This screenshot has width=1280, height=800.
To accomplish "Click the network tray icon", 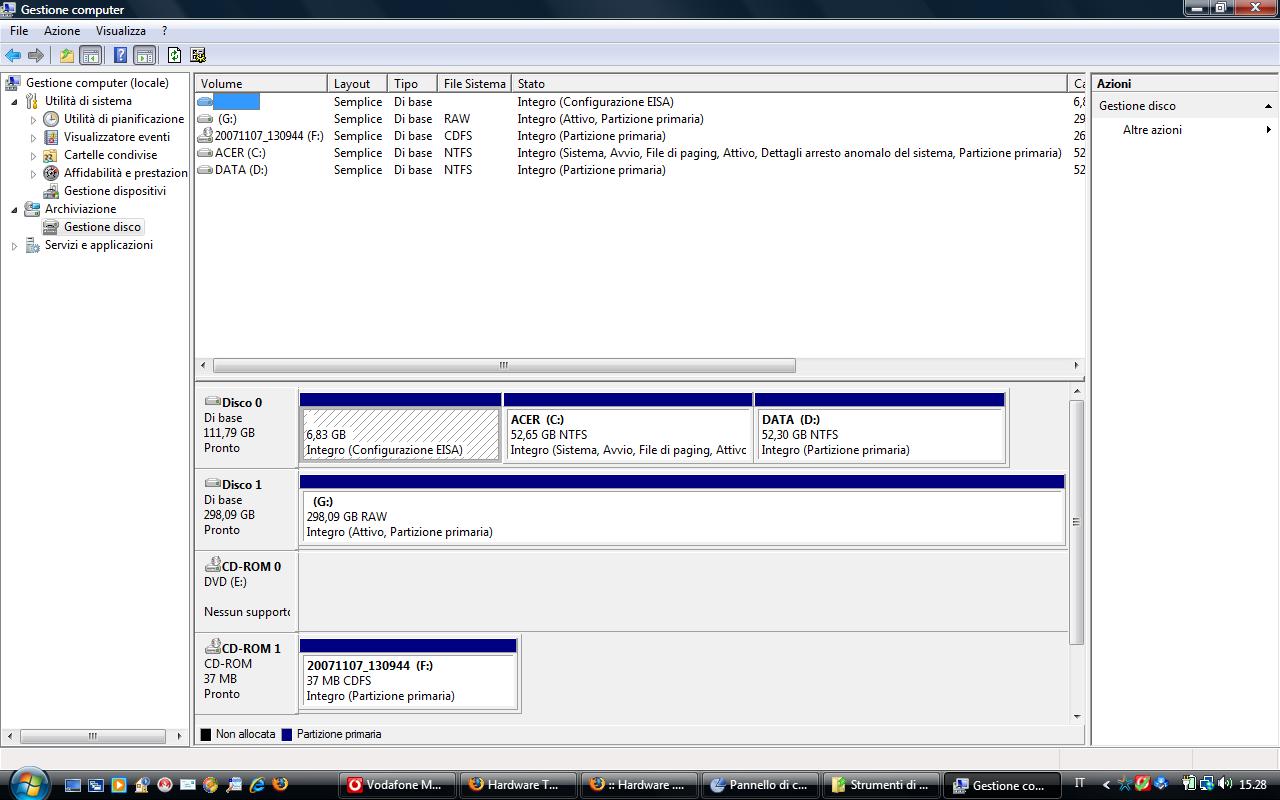I will click(x=1207, y=785).
